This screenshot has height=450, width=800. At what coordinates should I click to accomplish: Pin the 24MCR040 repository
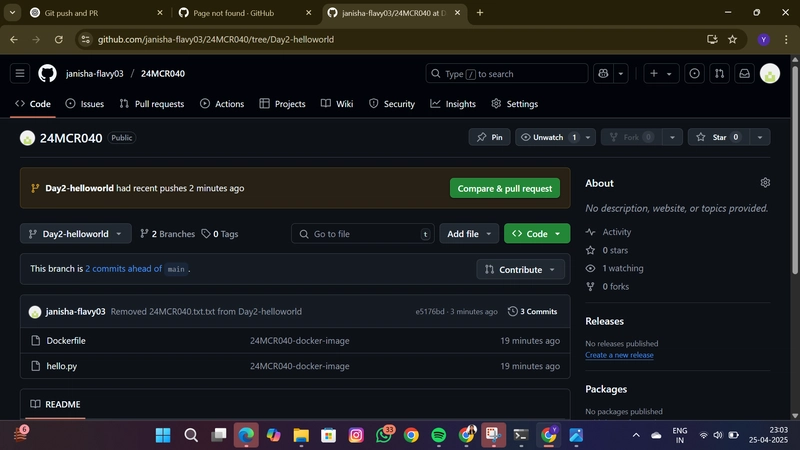[490, 137]
